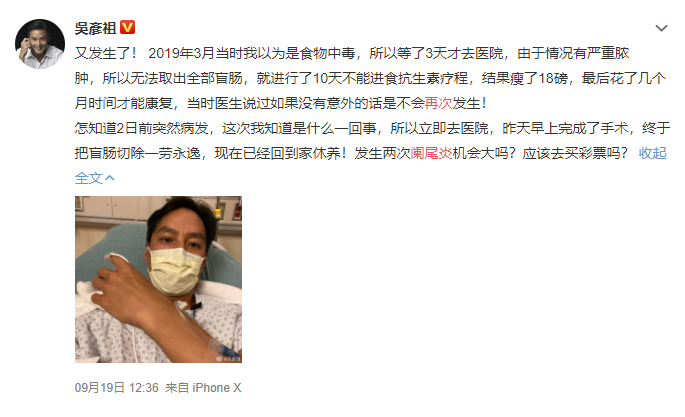Open the 吴彦祖 username link
The image size is (685, 417).
pos(95,28)
